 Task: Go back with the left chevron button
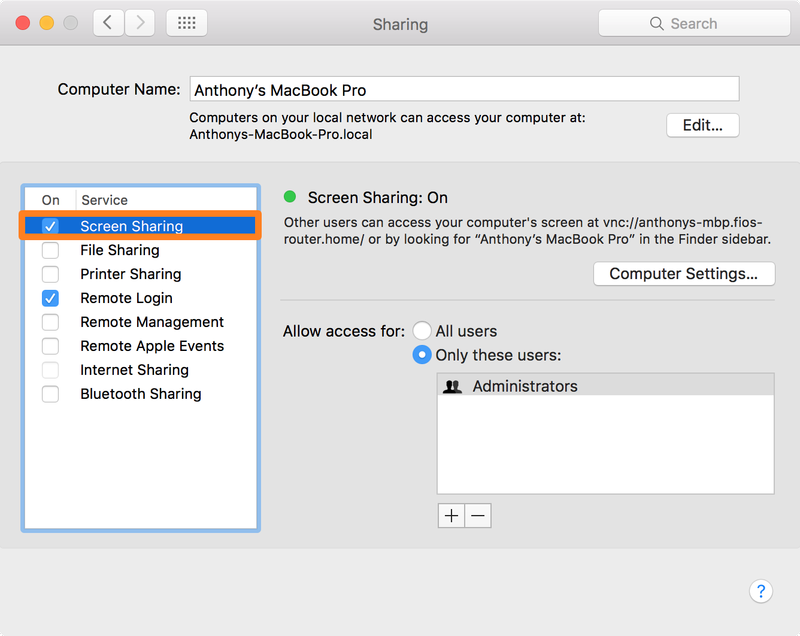108,23
